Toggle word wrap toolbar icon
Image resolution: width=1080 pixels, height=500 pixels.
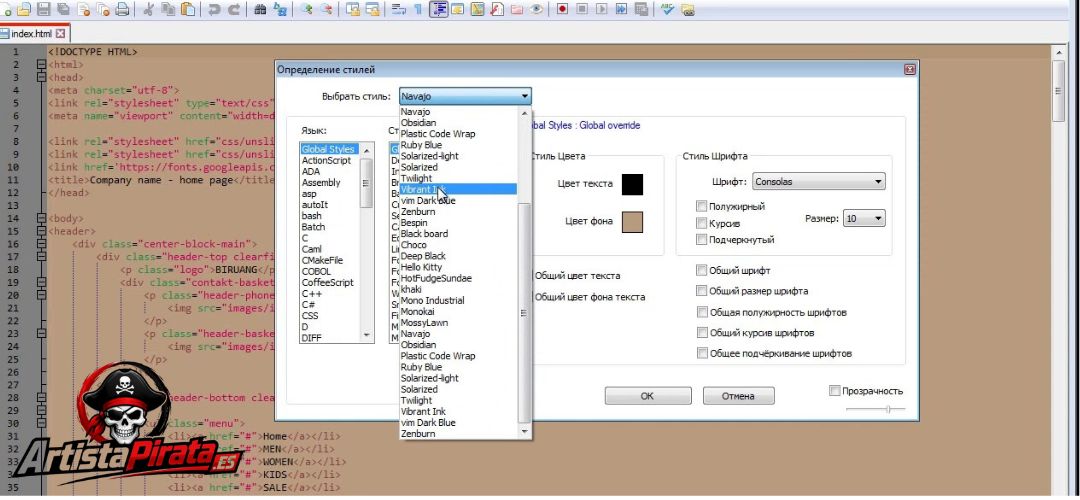click(x=399, y=10)
